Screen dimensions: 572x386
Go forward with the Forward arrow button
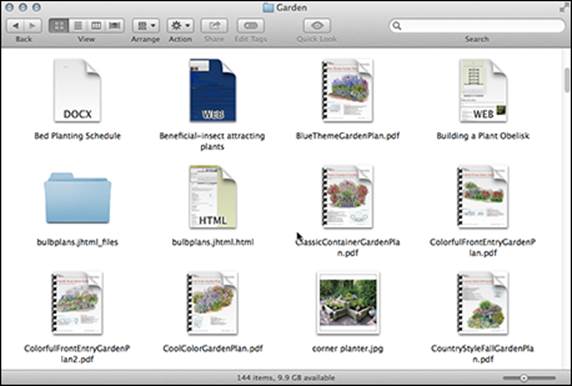(33, 26)
